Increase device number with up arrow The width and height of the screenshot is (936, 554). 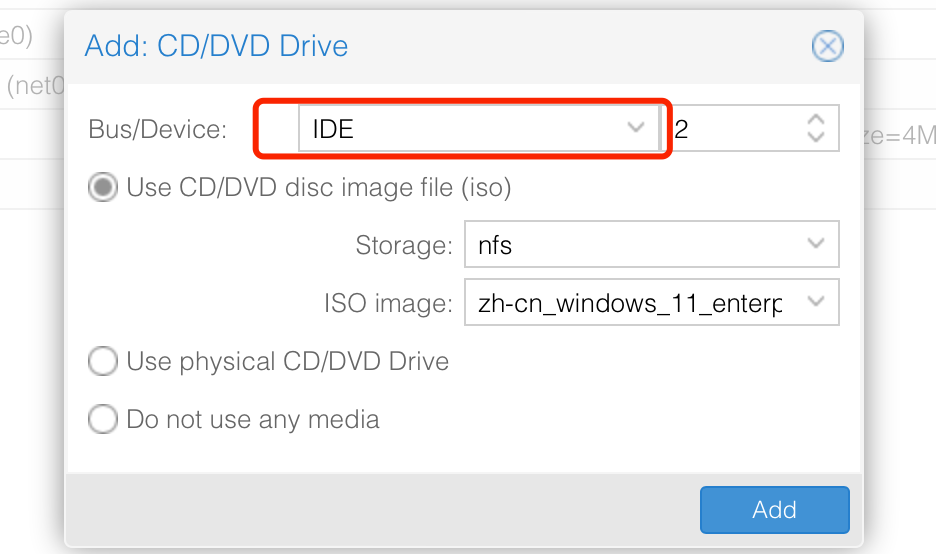816,119
